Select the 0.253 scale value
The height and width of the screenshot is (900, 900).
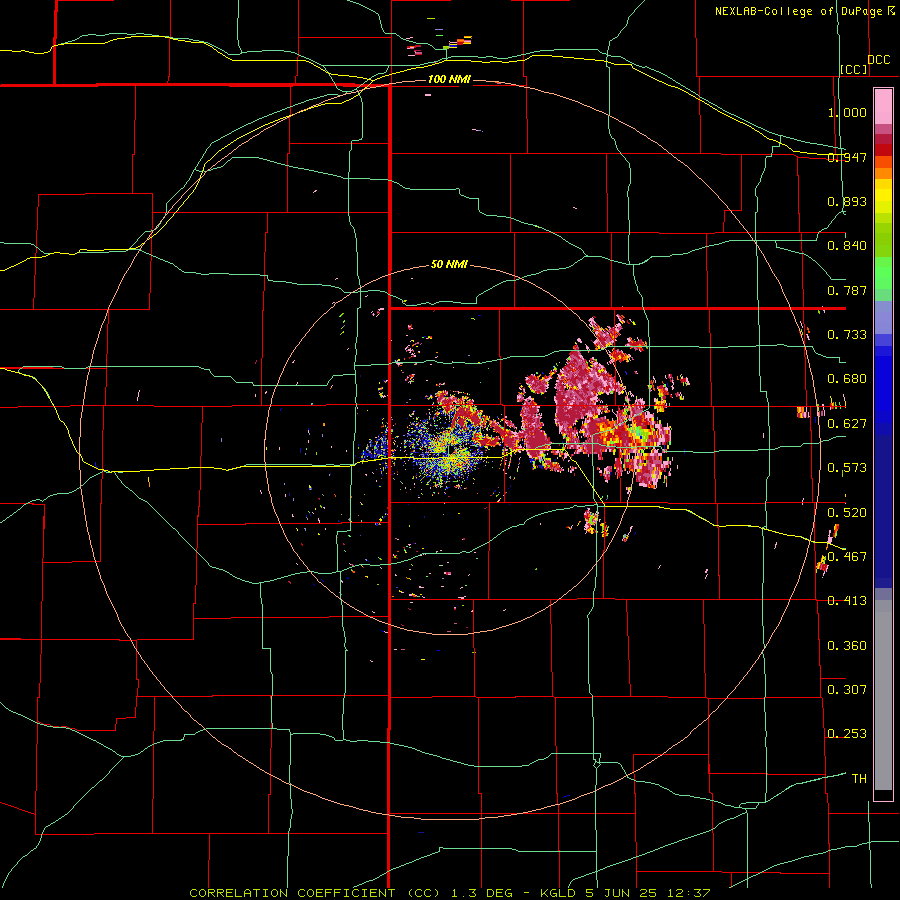[x=847, y=734]
